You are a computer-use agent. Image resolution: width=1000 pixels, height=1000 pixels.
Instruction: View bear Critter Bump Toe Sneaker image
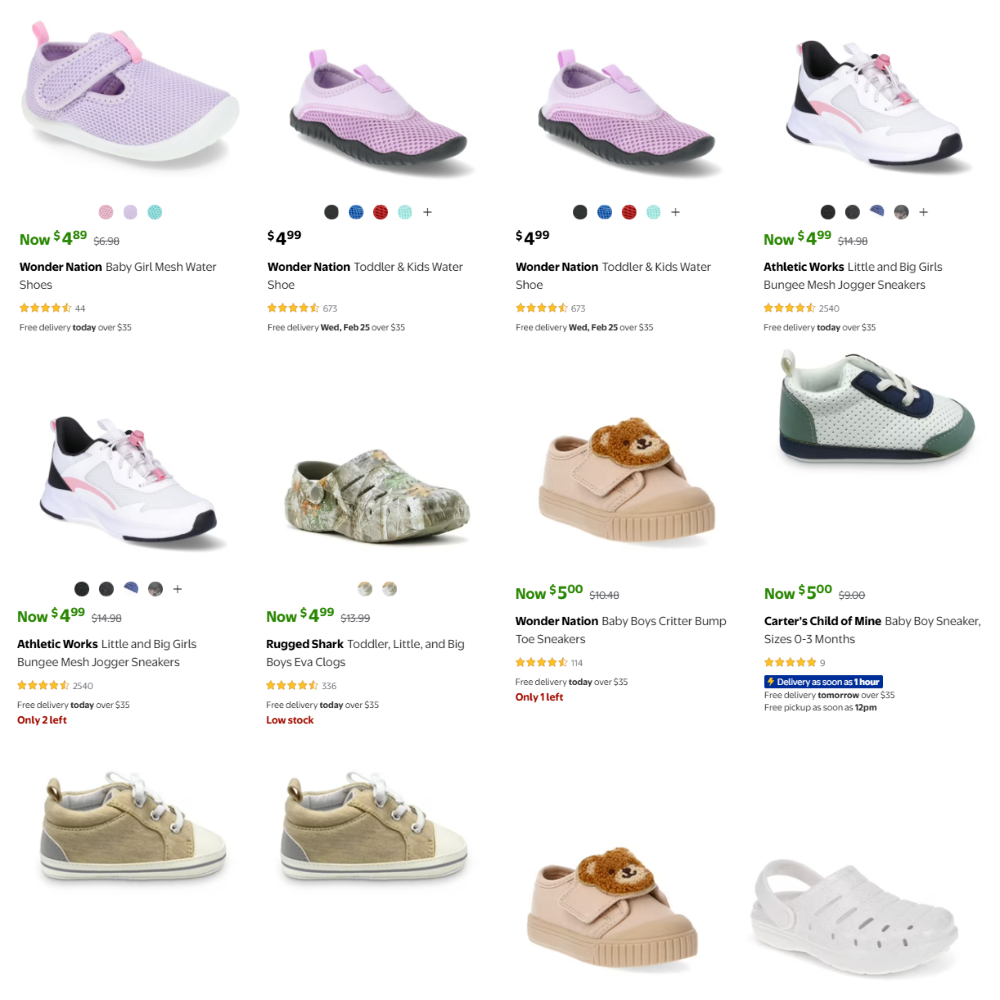626,480
